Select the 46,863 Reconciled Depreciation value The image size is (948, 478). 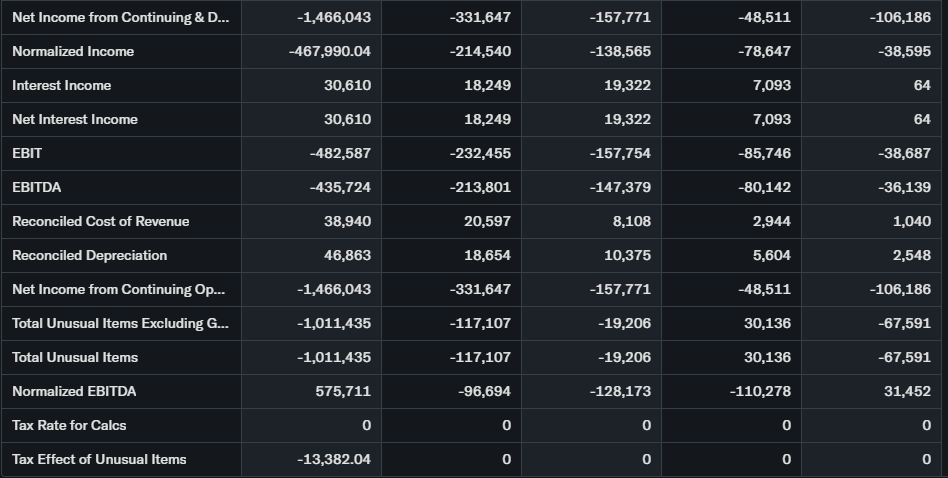pos(347,255)
